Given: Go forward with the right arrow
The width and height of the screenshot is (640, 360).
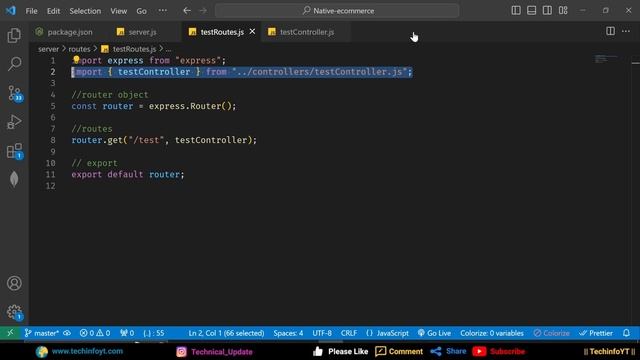Looking at the screenshot, I should pyautogui.click(x=203, y=11).
